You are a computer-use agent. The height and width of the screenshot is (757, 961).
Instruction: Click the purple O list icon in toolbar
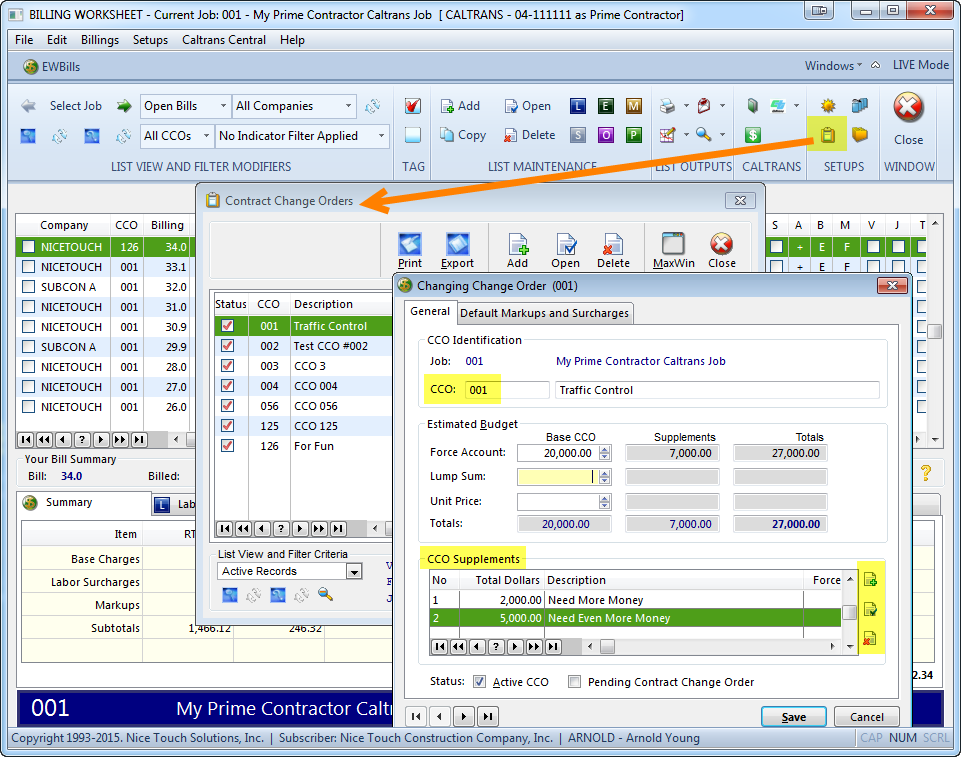(606, 135)
